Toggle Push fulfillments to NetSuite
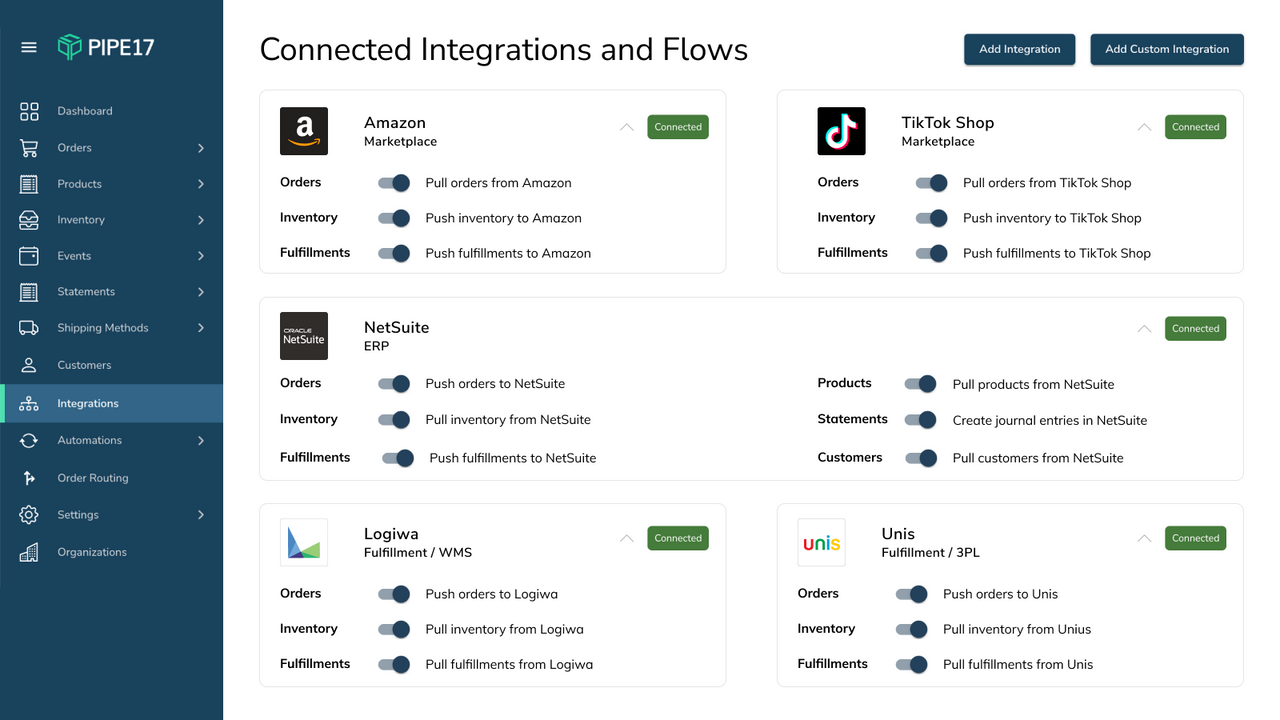Screen dimensions: 1280x720 (398, 458)
